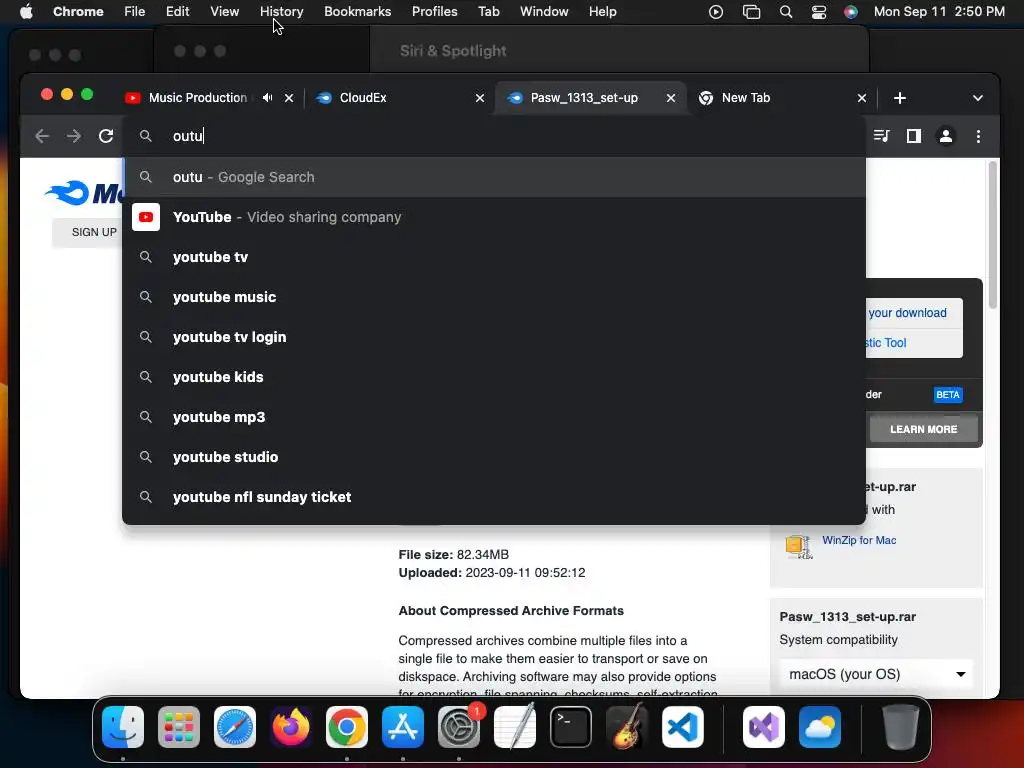Open System Settings from the Dock
This screenshot has width=1024, height=768.
coord(458,727)
